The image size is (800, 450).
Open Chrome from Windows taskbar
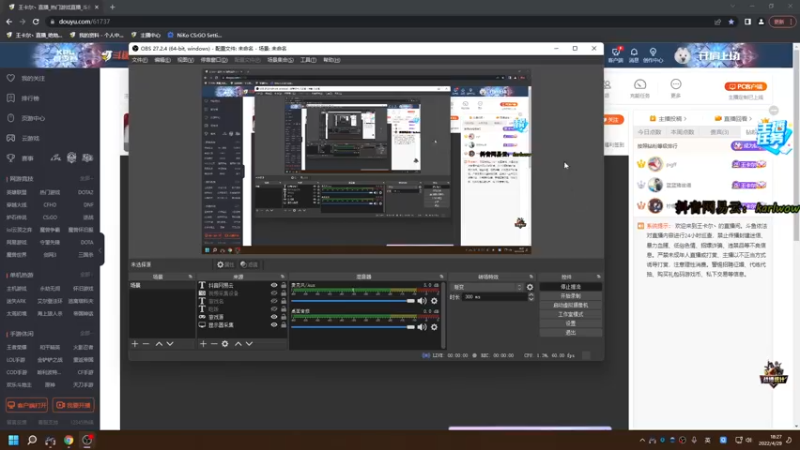pos(68,440)
